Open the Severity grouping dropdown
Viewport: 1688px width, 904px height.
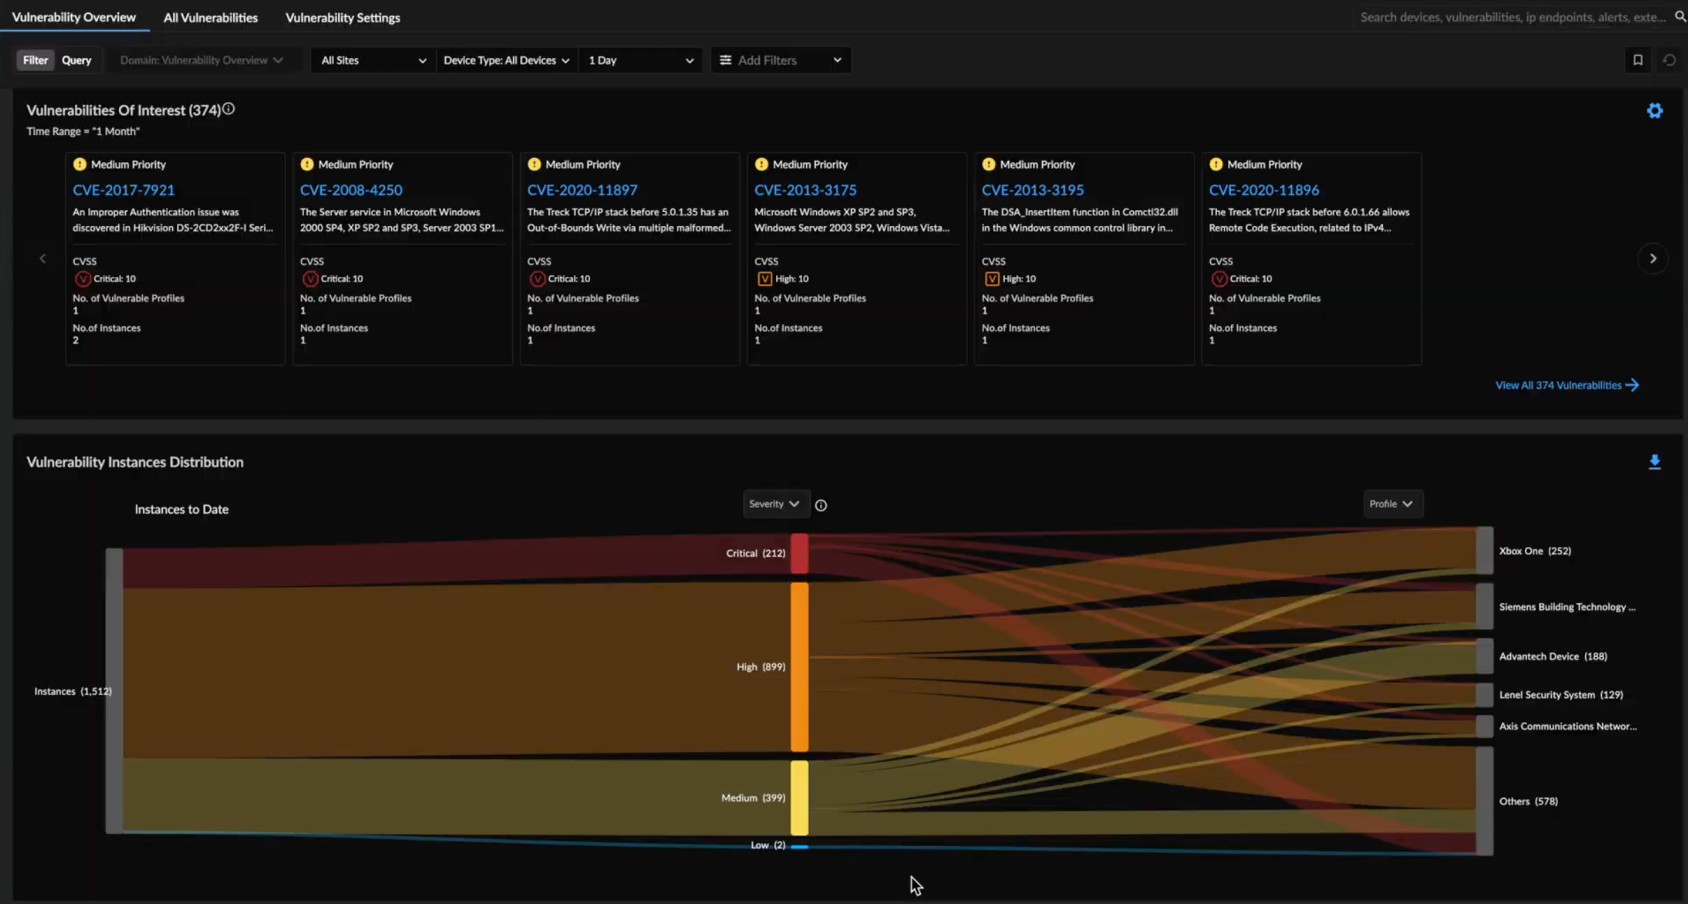click(x=774, y=504)
